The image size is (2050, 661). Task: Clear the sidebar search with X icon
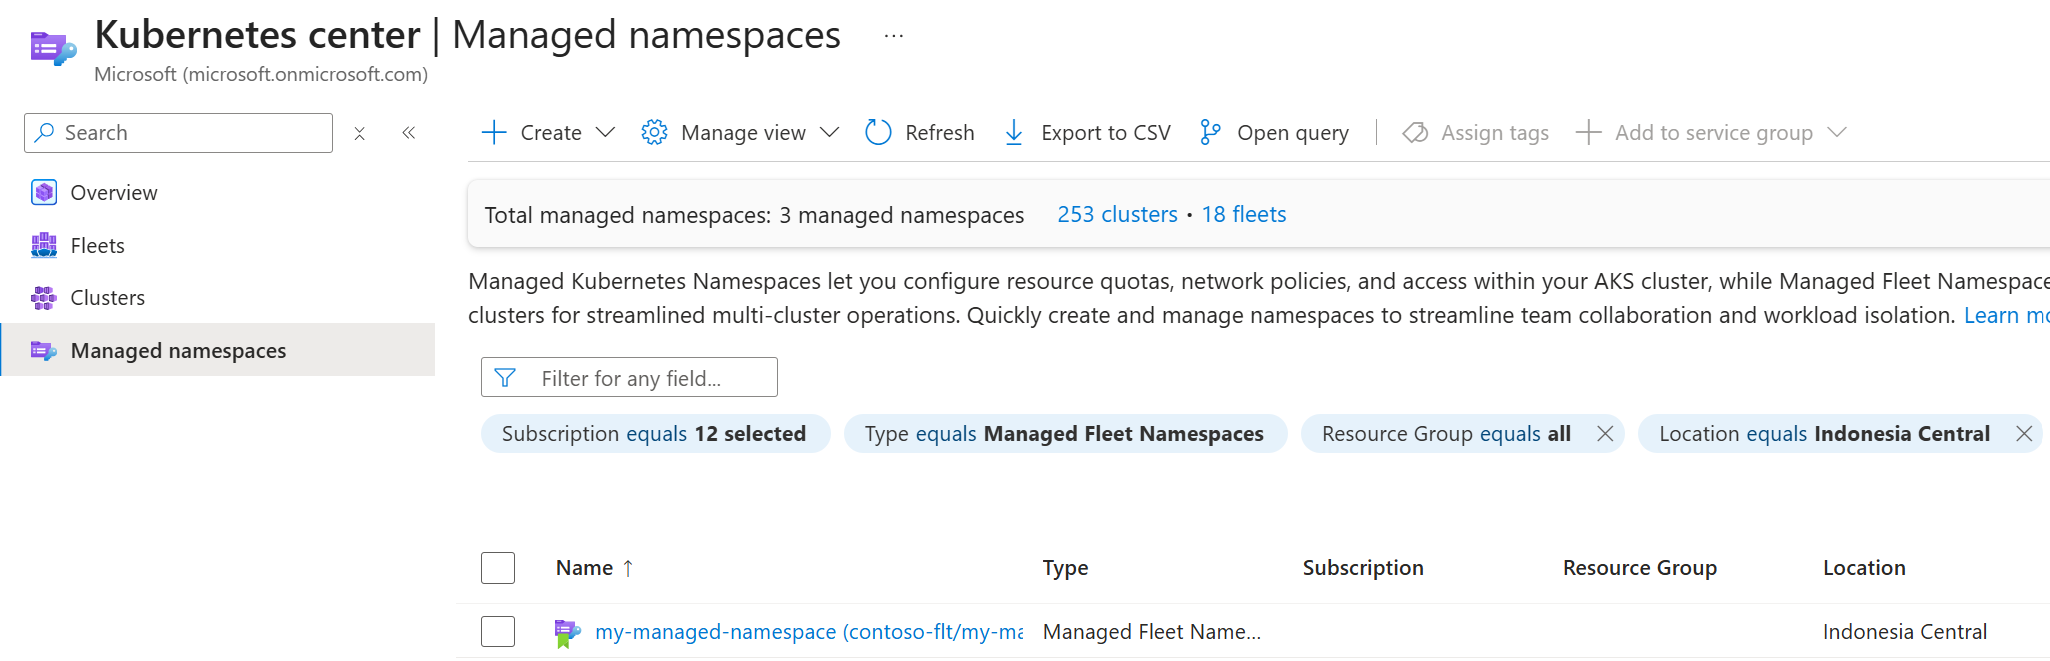pyautogui.click(x=360, y=133)
